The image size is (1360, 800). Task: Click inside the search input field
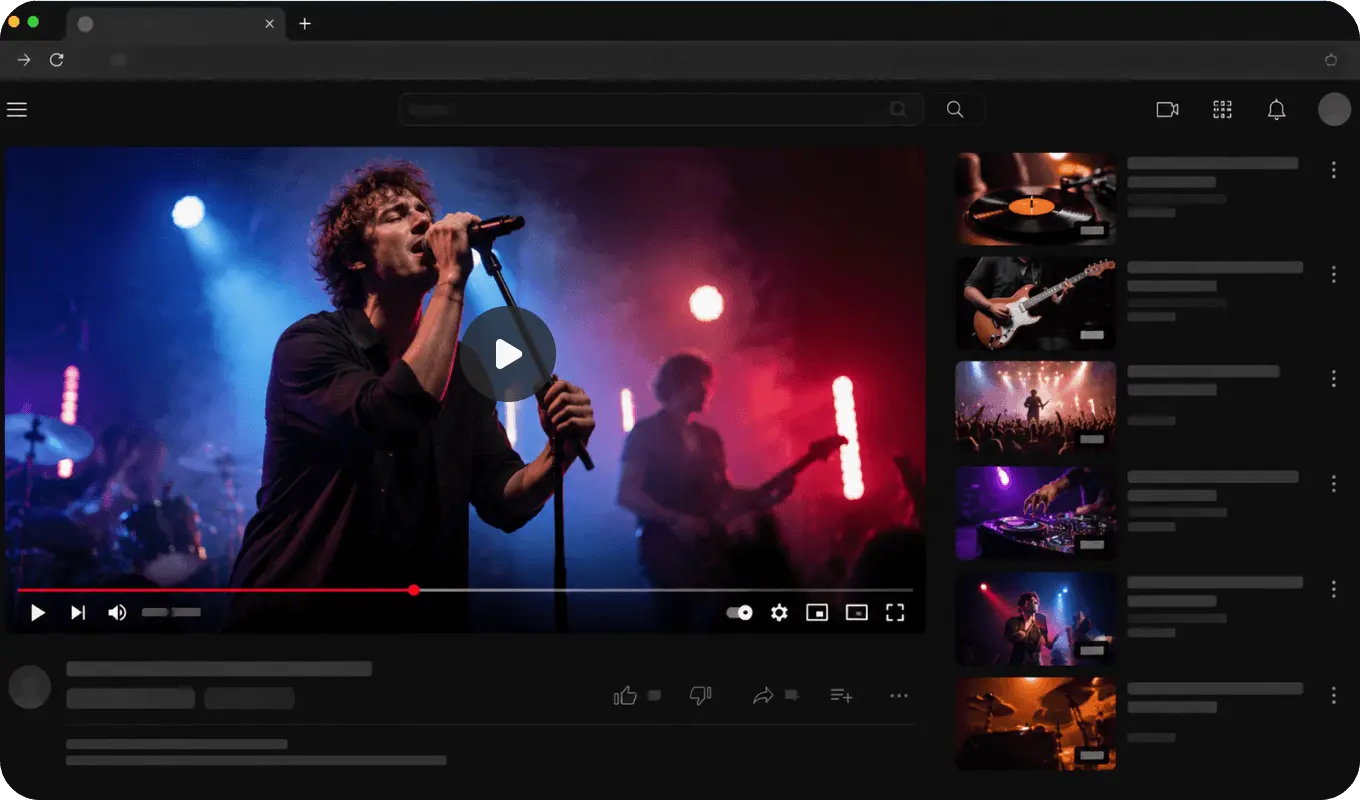(660, 110)
